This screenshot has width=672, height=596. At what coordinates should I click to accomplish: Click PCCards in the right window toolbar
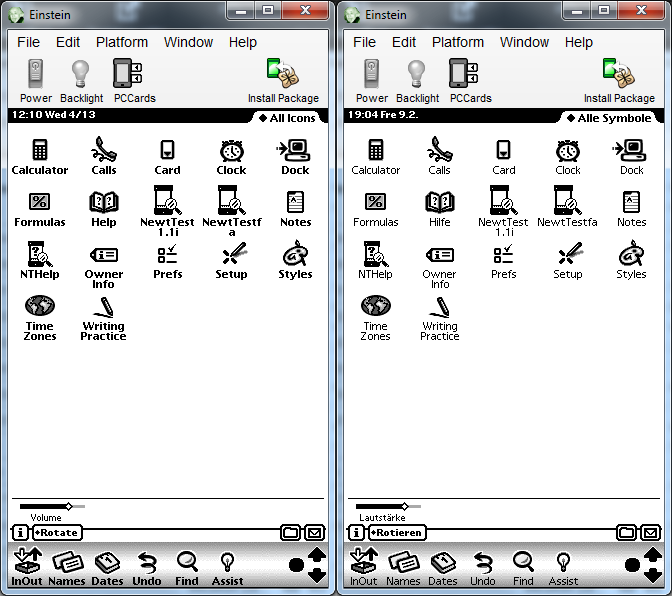[x=471, y=81]
